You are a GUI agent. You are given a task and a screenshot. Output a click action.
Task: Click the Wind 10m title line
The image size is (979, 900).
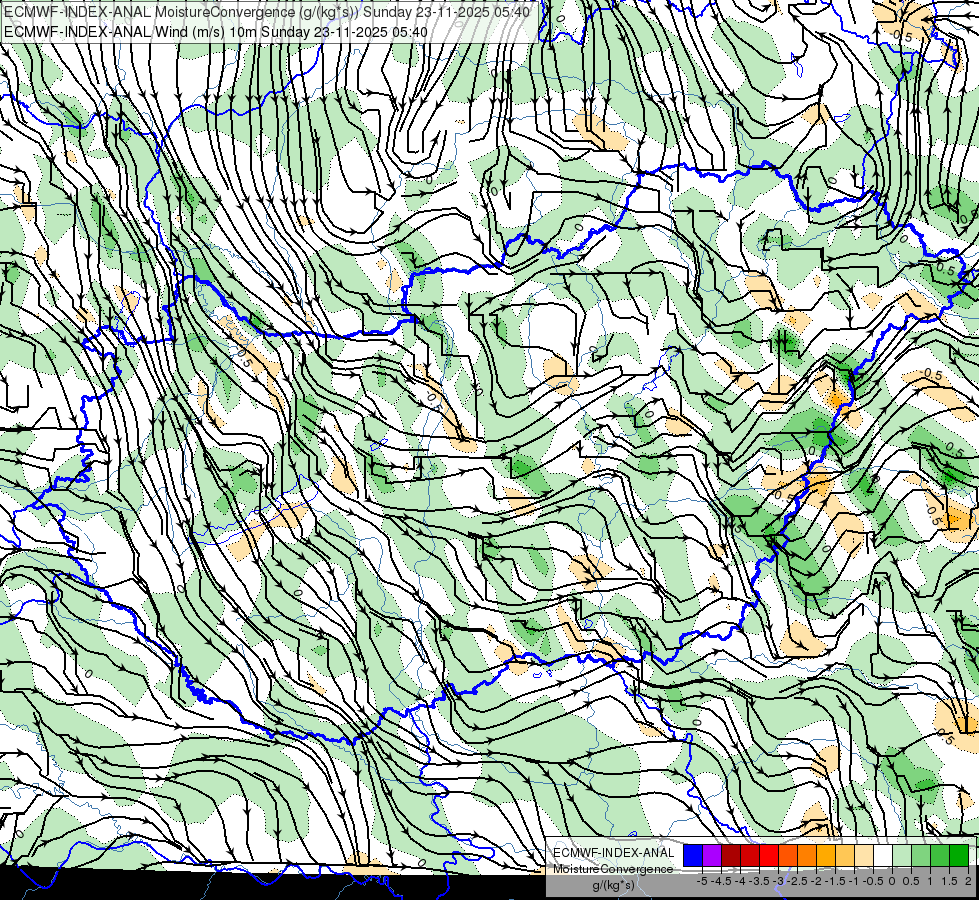216,32
